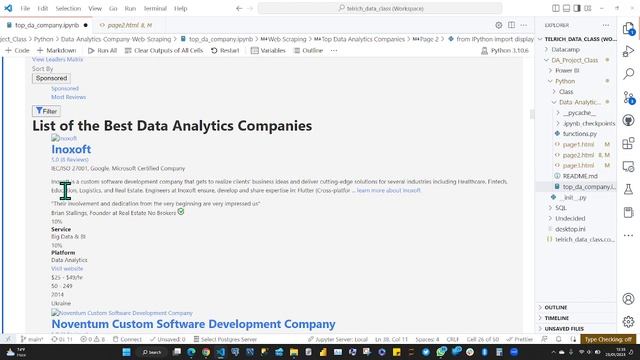Split the editor with split icon
Screen dimensions: 640x360
click(511, 25)
